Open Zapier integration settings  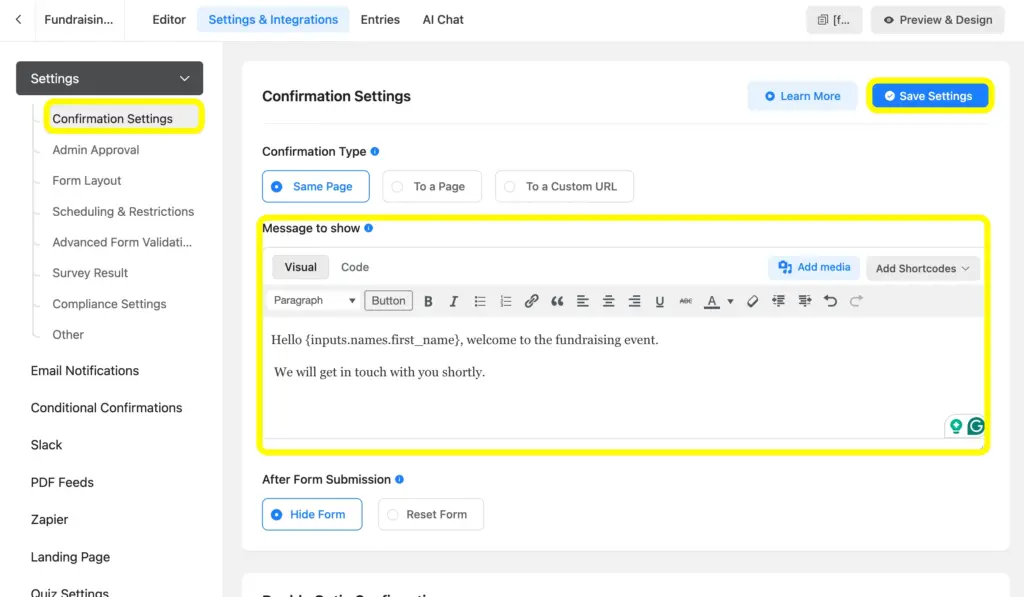[x=49, y=520]
